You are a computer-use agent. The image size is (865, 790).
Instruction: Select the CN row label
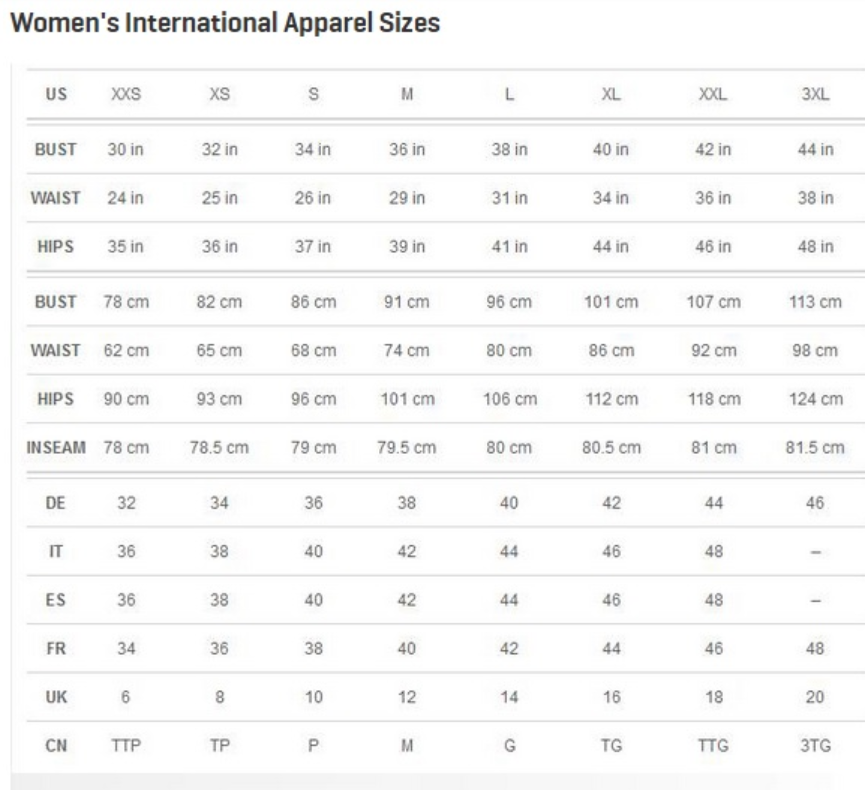[56, 746]
